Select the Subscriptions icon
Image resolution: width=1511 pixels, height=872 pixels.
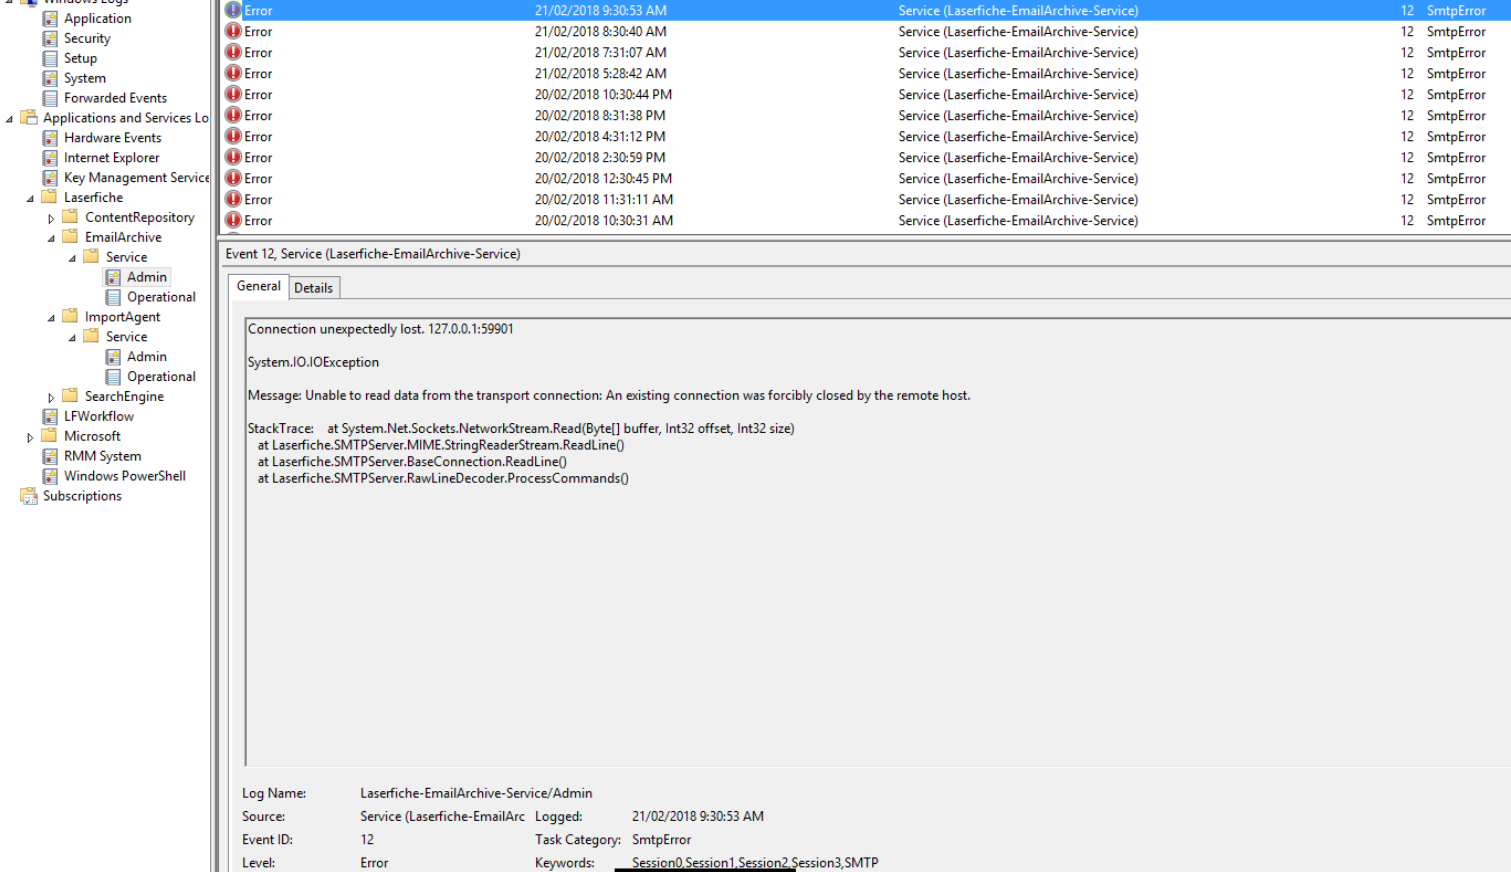click(x=29, y=496)
